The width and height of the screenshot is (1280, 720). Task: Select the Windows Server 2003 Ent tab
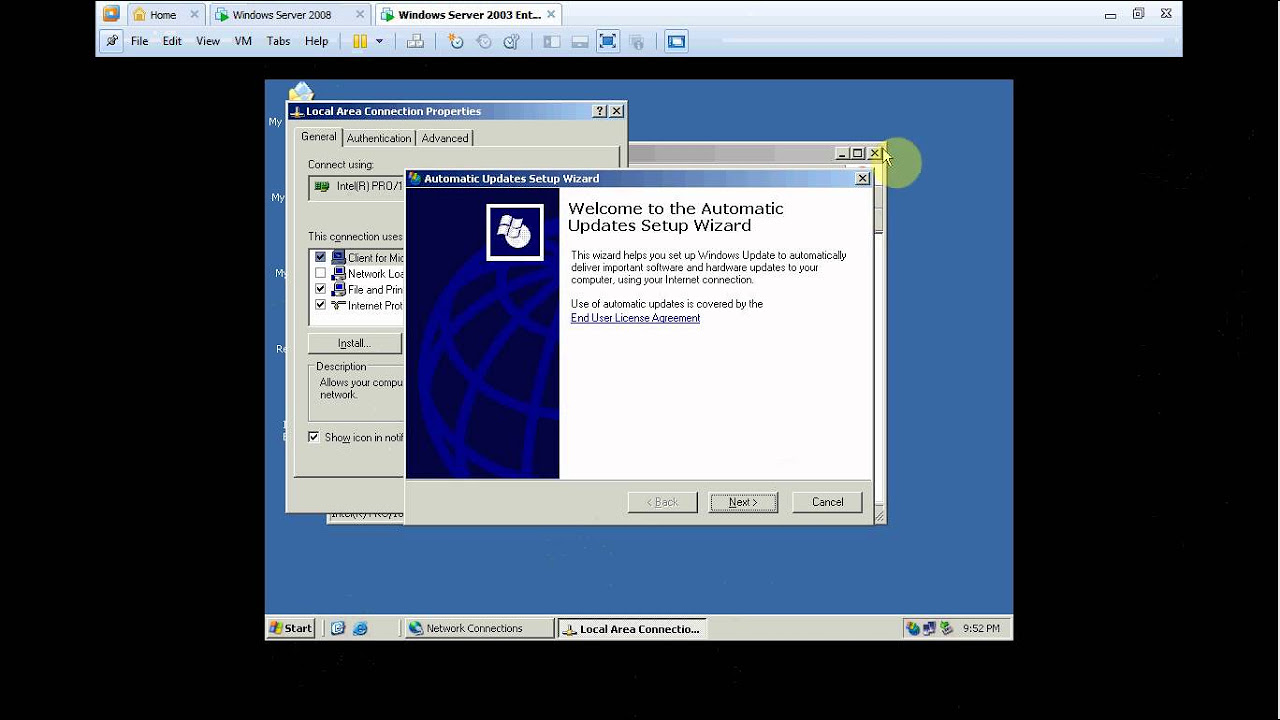469,15
